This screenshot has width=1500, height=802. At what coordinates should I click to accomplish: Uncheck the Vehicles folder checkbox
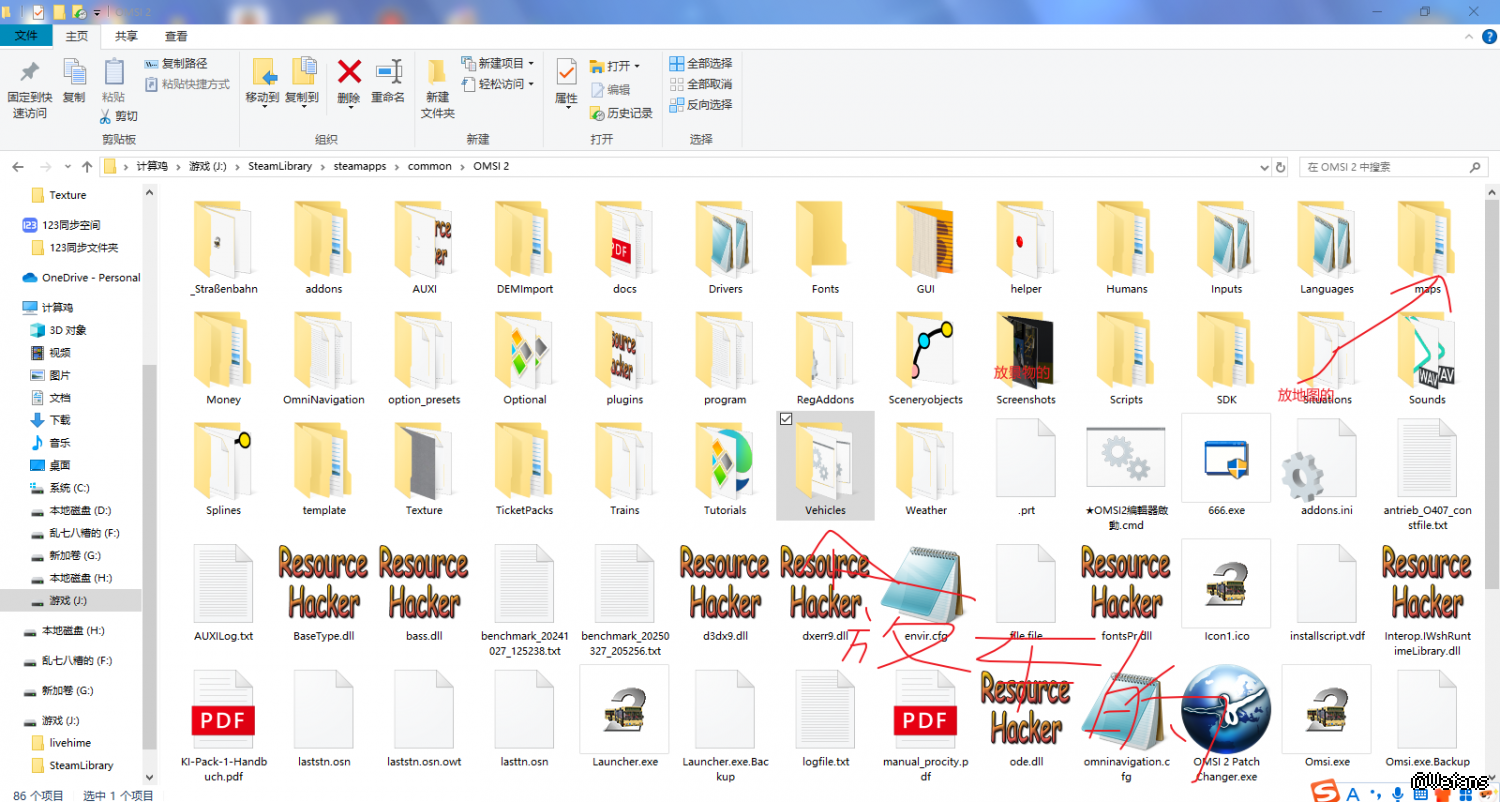coord(785,419)
